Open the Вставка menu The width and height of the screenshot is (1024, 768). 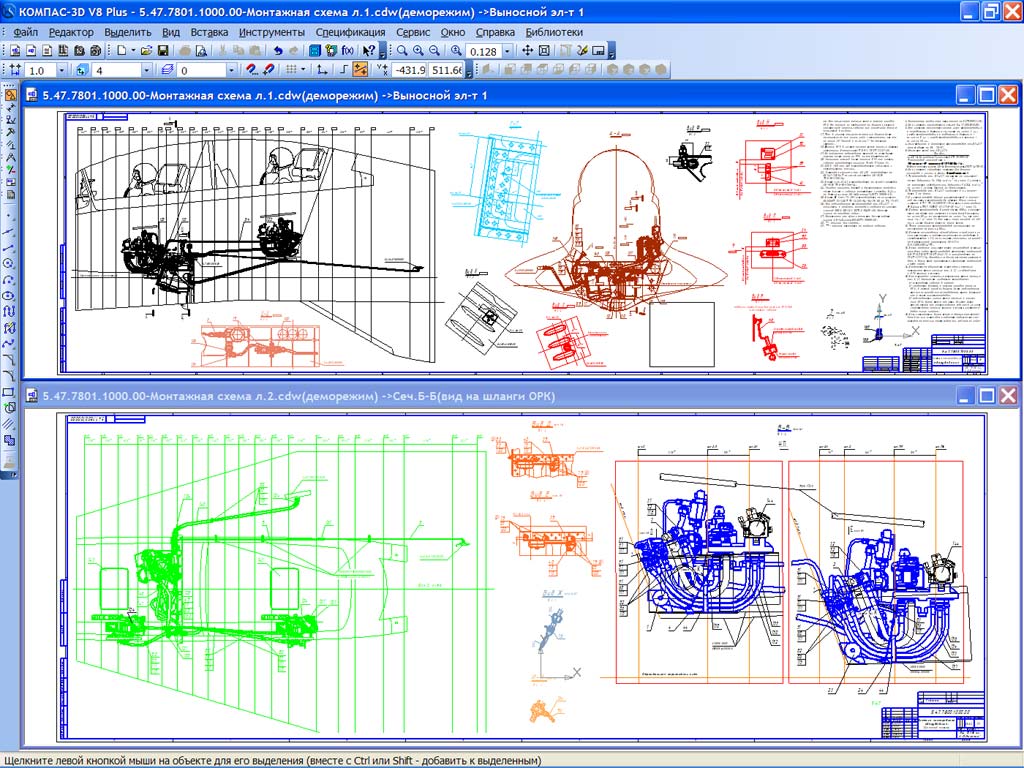pos(210,32)
